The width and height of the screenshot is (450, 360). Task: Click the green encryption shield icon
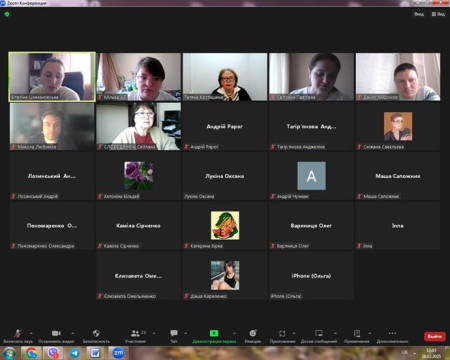[7, 14]
